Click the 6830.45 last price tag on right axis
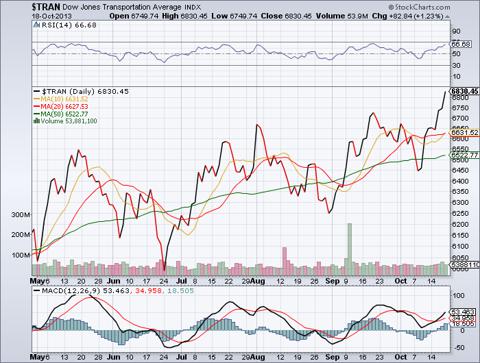 point(465,91)
